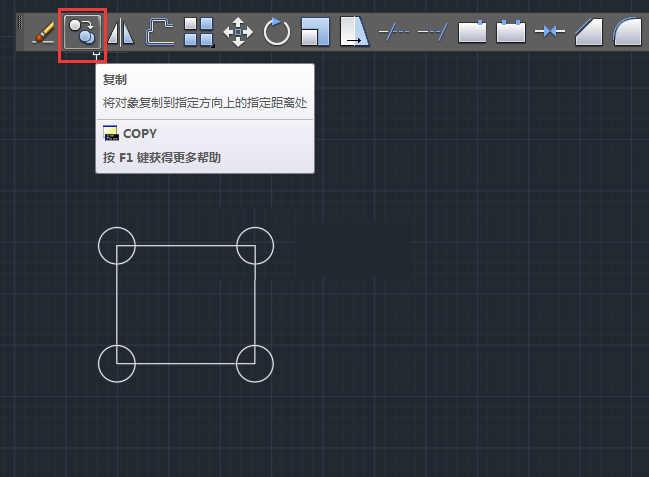
Task: Pick the Break at Point tool
Action: pyautogui.click(x=472, y=31)
